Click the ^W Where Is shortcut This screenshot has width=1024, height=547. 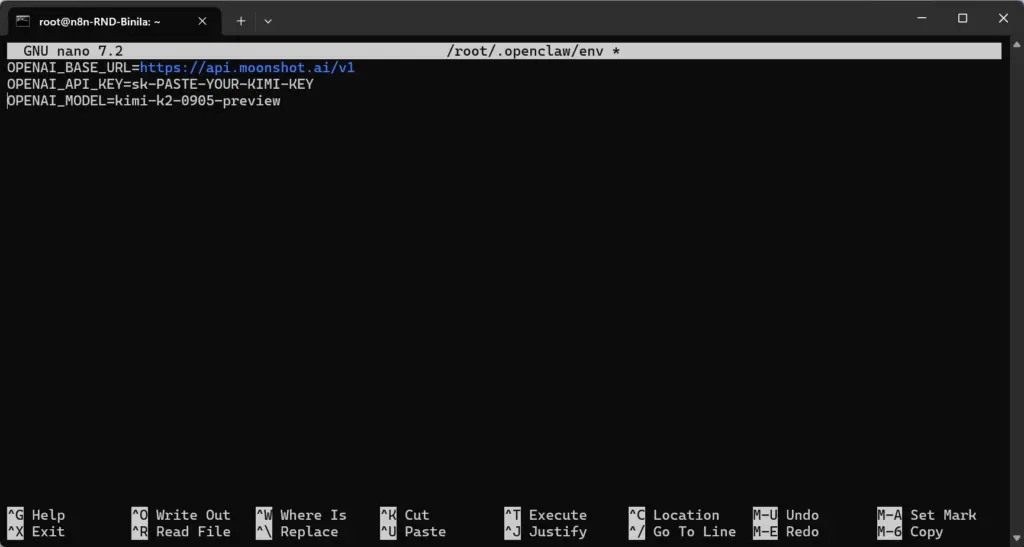(x=301, y=515)
